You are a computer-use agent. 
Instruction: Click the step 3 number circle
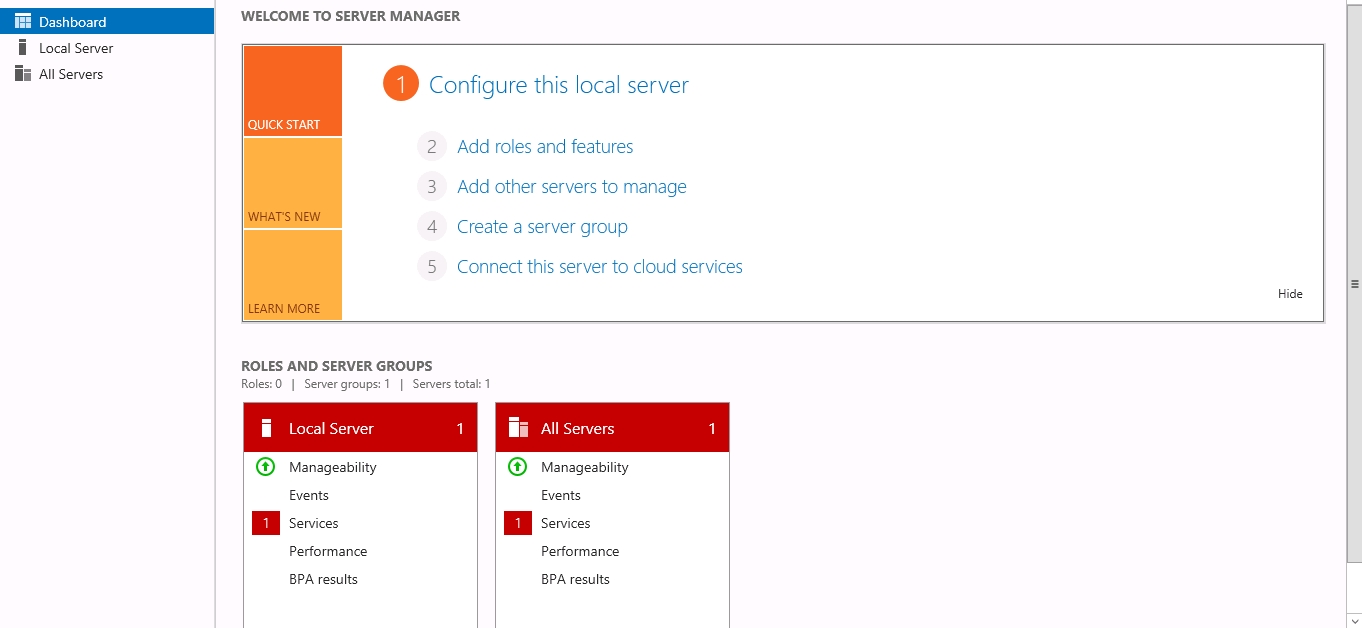432,187
